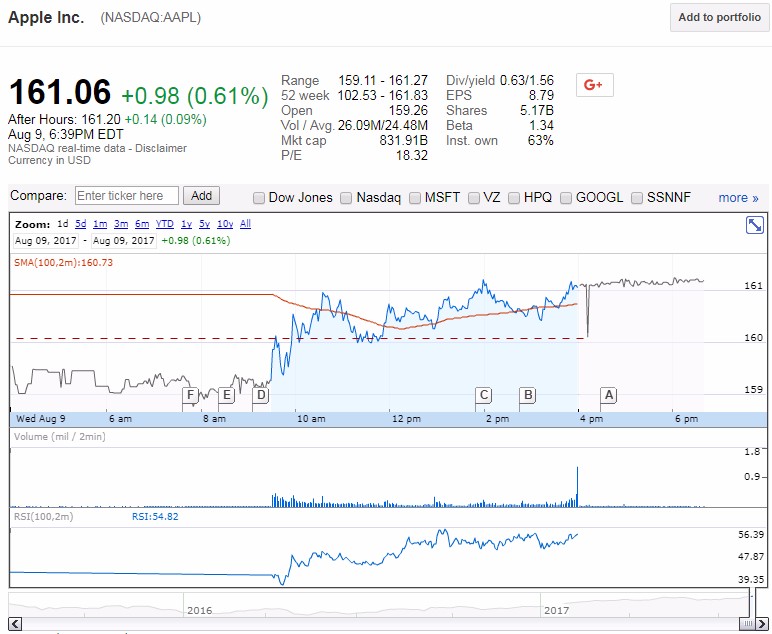This screenshot has width=772, height=634.
Task: Click the NASDAQ real-time data disclaimer text
Action: (x=97, y=148)
